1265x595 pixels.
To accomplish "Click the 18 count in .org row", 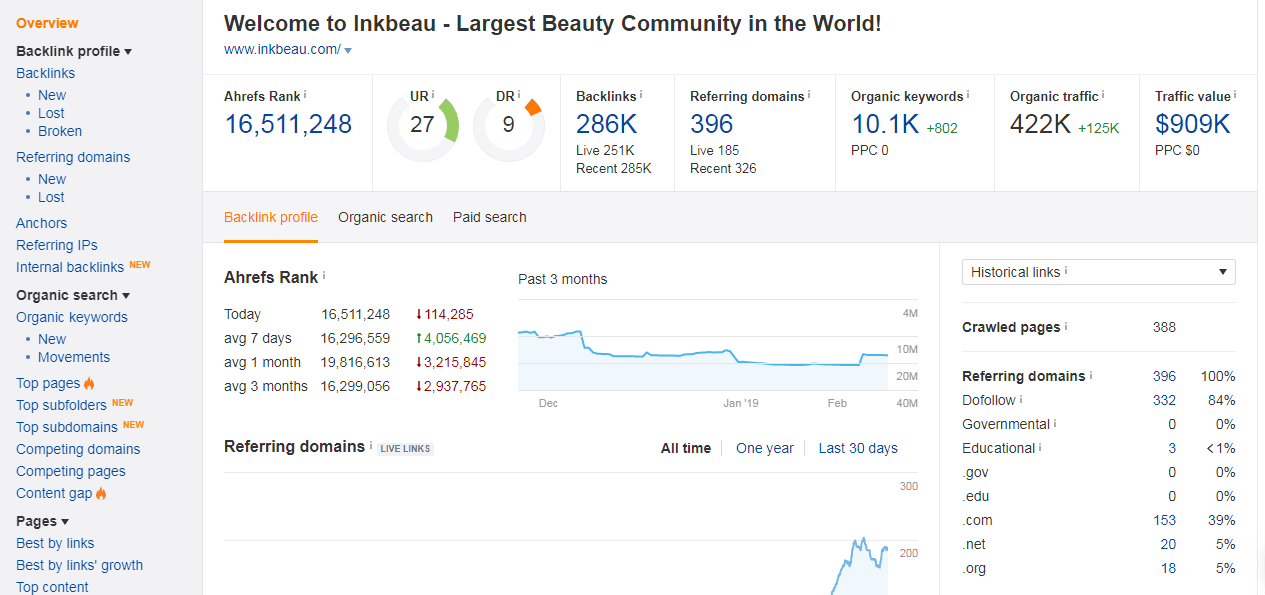I will (1168, 568).
